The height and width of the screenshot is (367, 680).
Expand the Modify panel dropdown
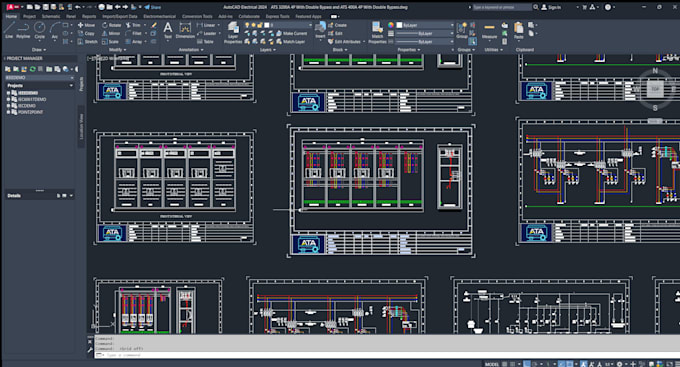coord(117,50)
